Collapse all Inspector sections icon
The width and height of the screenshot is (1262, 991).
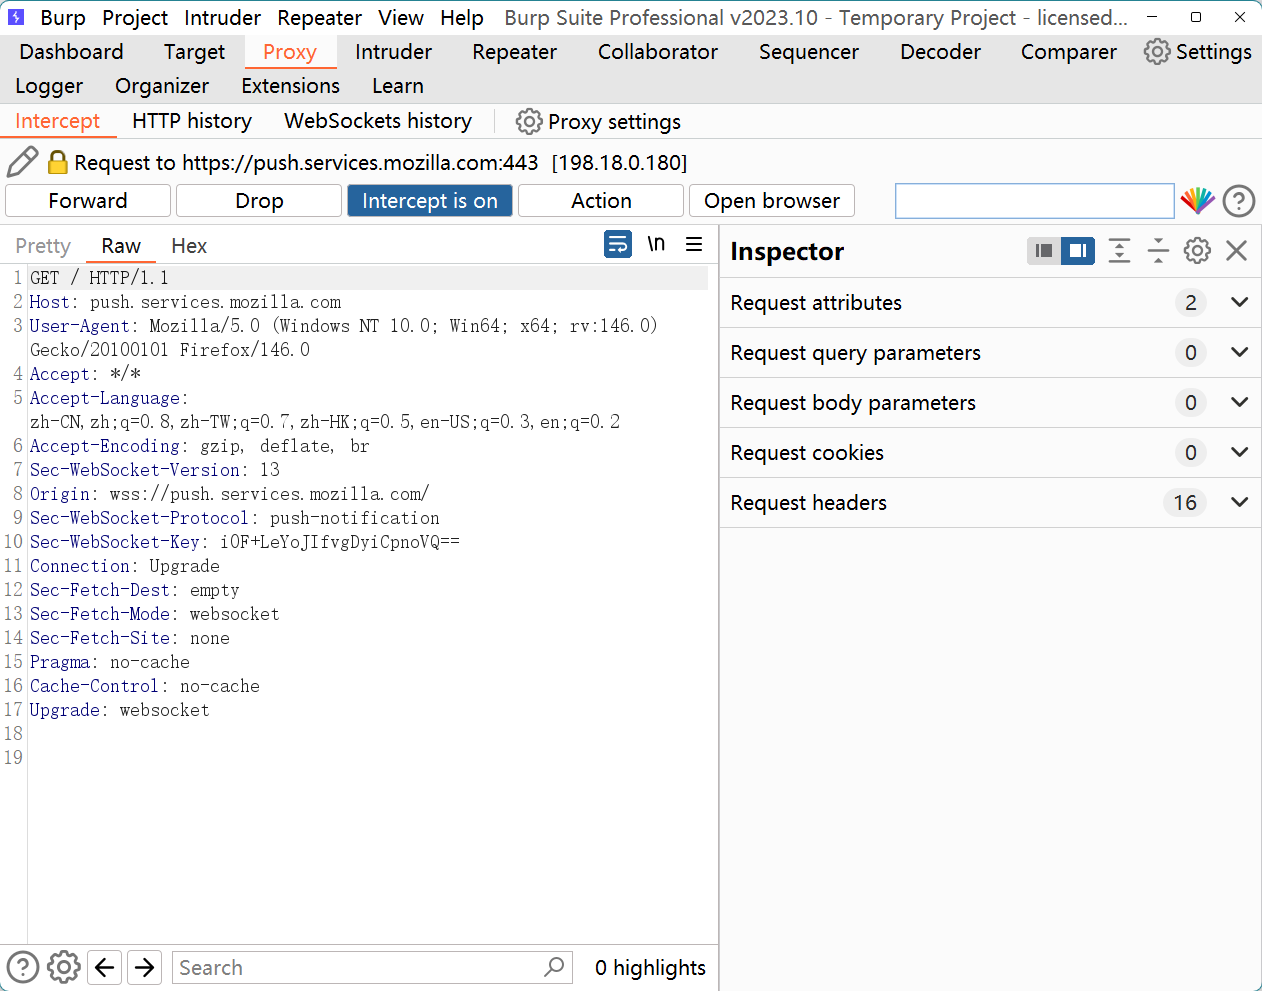coord(1158,251)
